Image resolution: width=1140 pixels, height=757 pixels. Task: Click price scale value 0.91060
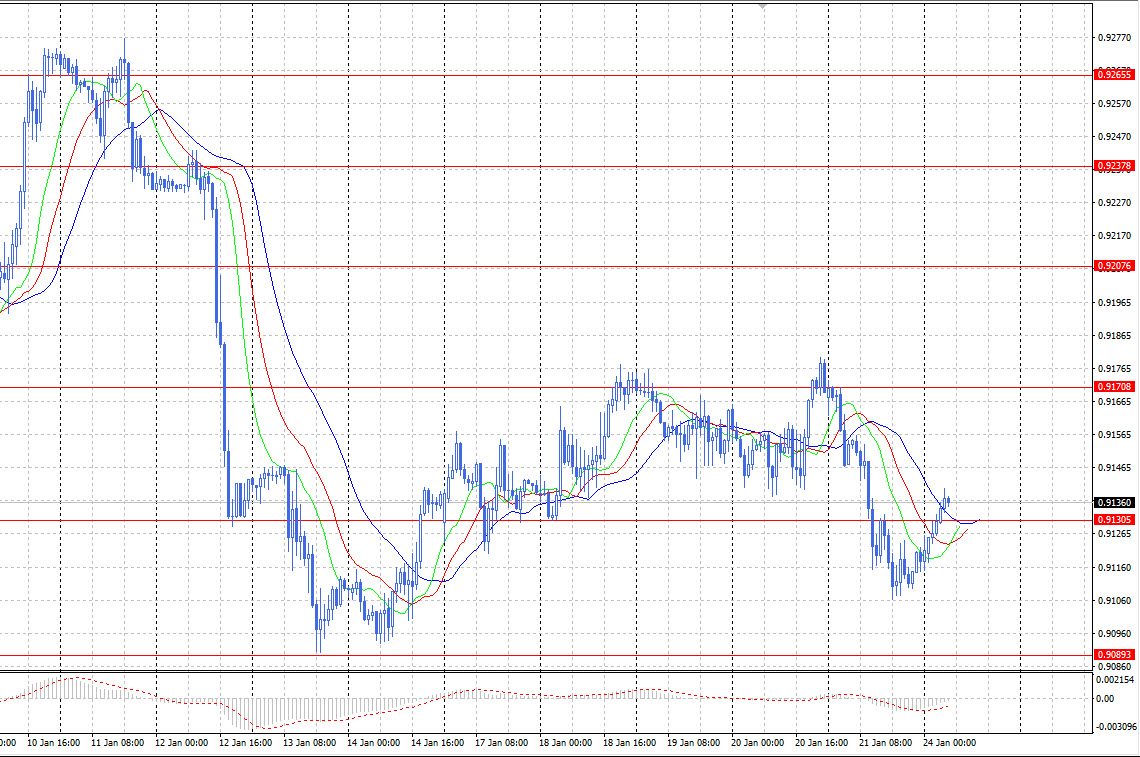pos(1115,601)
